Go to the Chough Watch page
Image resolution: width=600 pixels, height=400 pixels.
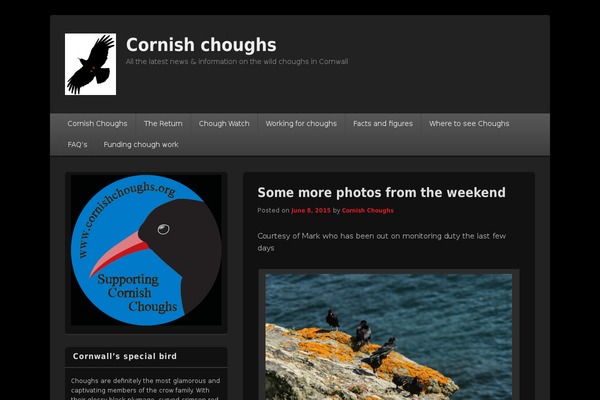(224, 124)
